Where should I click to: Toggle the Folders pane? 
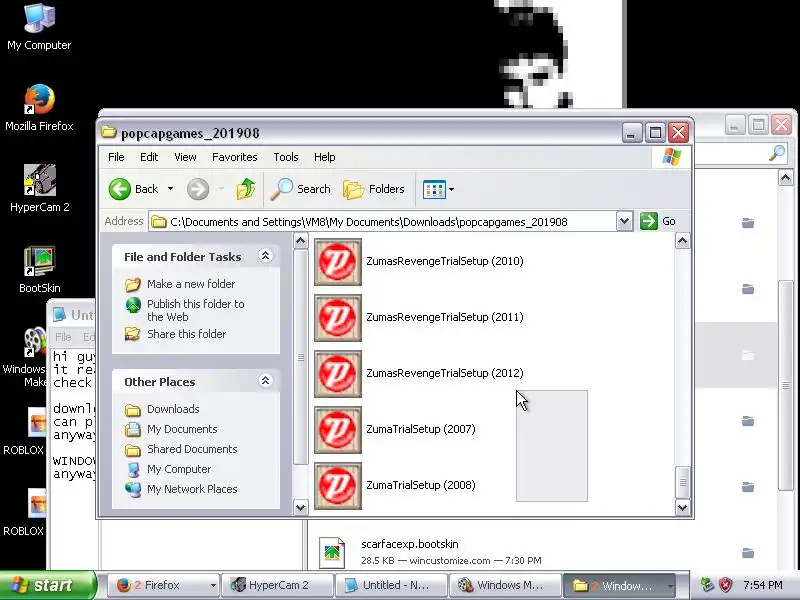374,189
